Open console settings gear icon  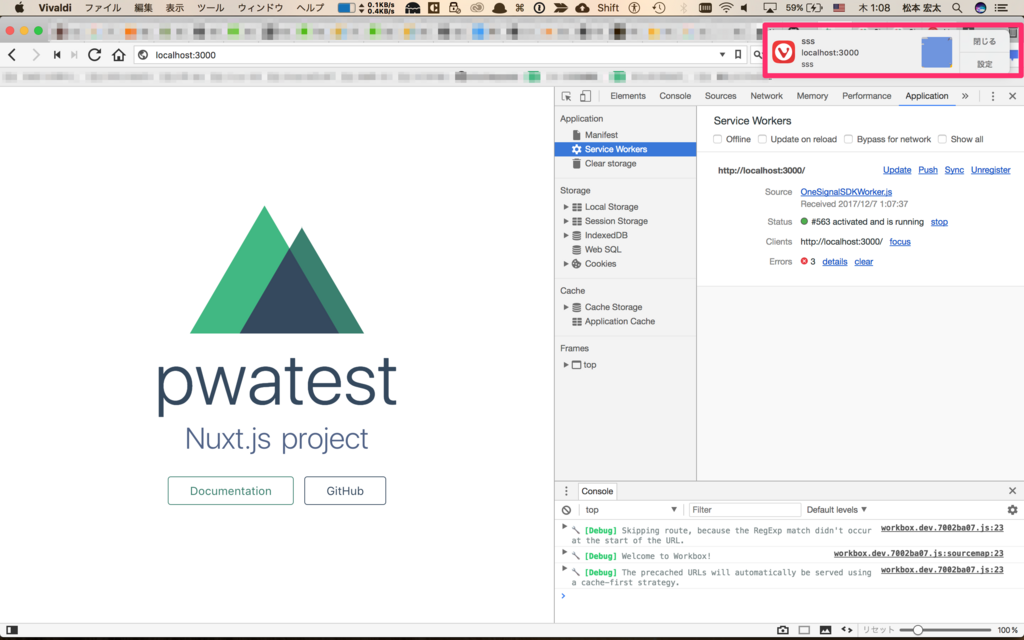[1012, 510]
